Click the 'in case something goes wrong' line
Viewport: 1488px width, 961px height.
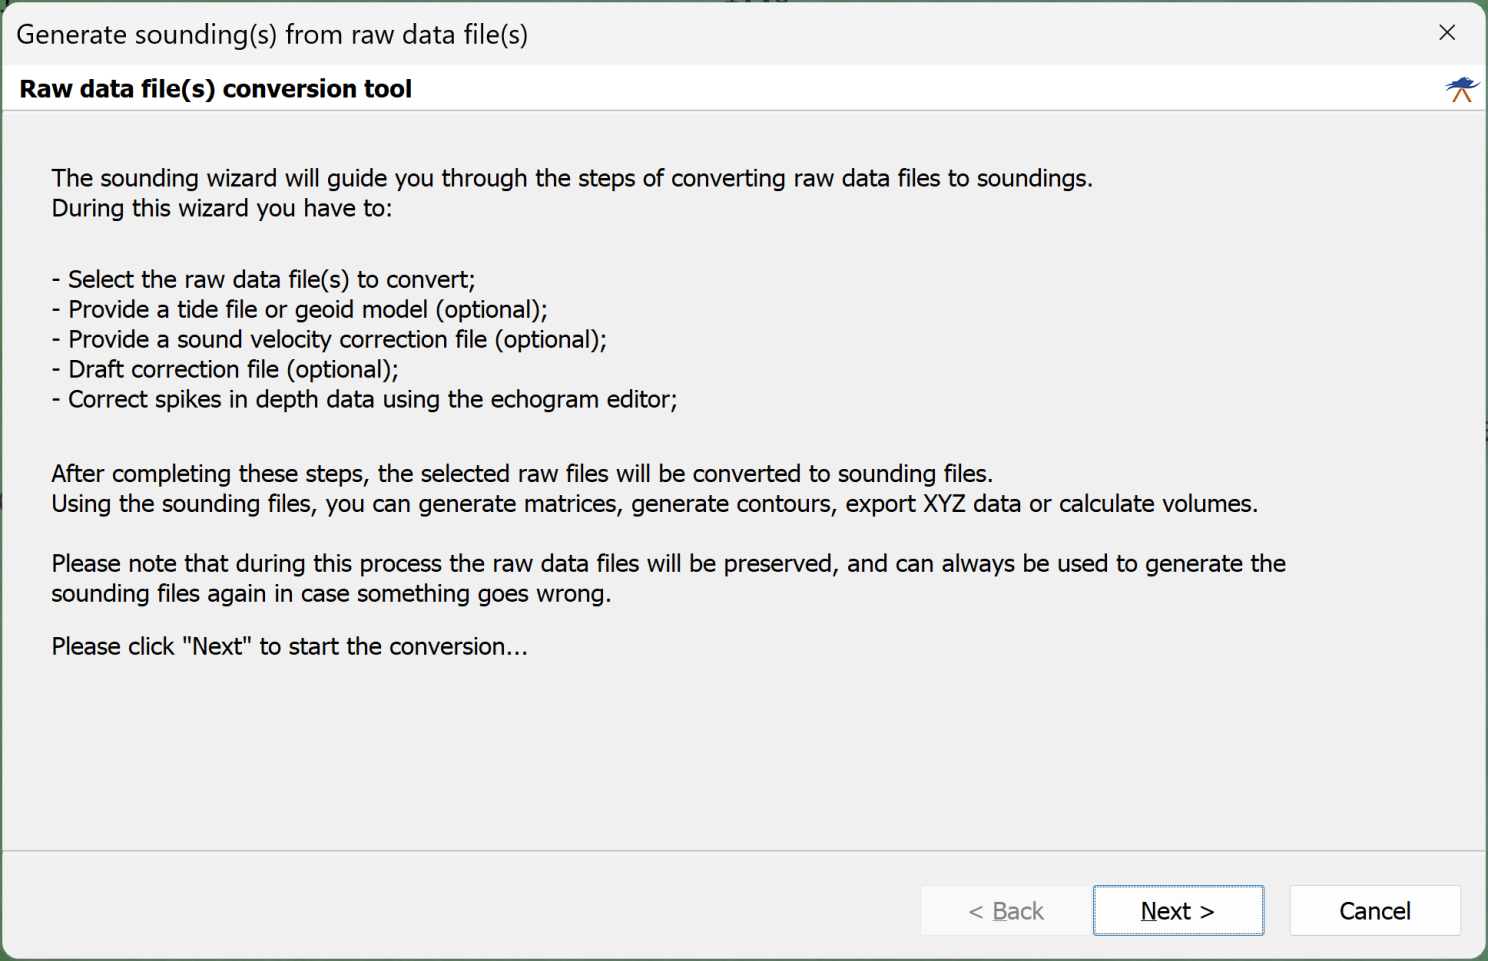coord(331,593)
